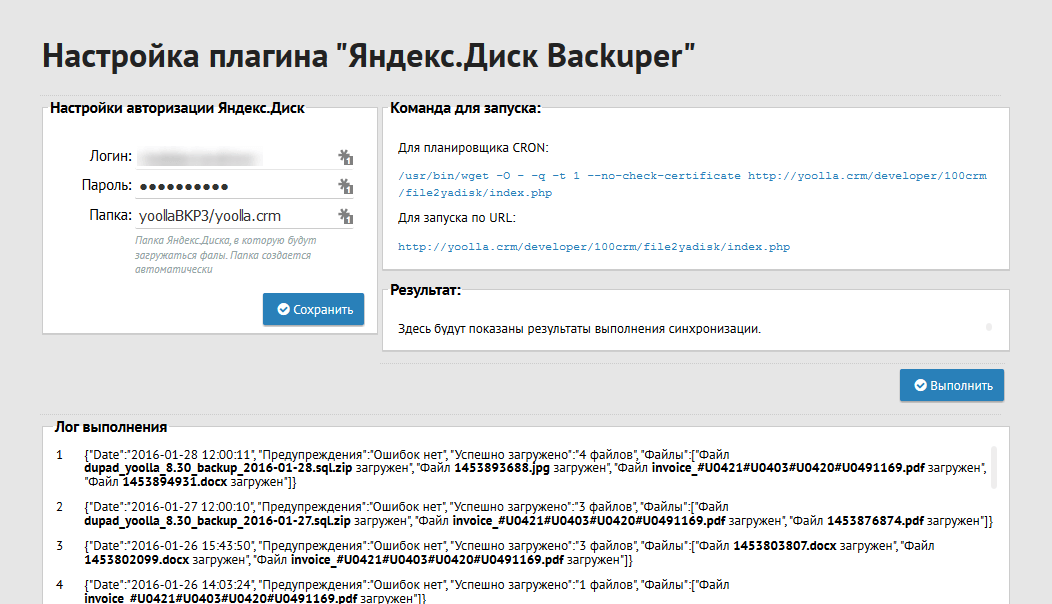The image size is (1052, 604).
Task: Open the file2yadisk/index.php launch URL
Action: tap(594, 247)
